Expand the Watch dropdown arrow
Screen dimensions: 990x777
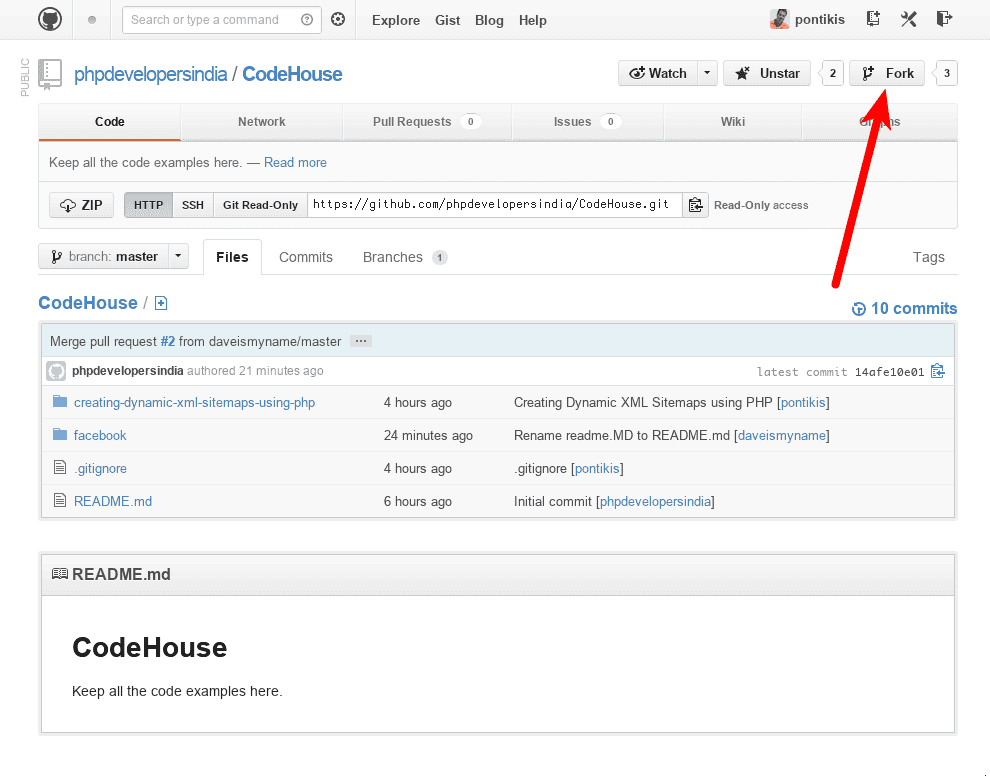[707, 73]
